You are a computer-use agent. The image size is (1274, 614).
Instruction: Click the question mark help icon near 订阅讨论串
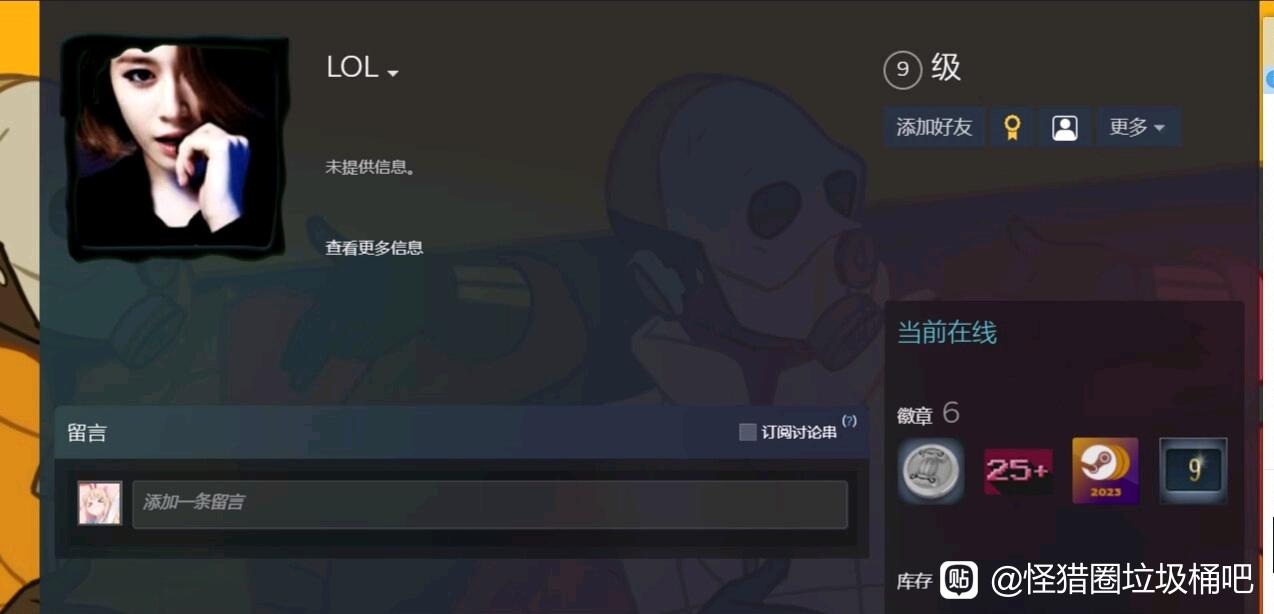pos(849,421)
